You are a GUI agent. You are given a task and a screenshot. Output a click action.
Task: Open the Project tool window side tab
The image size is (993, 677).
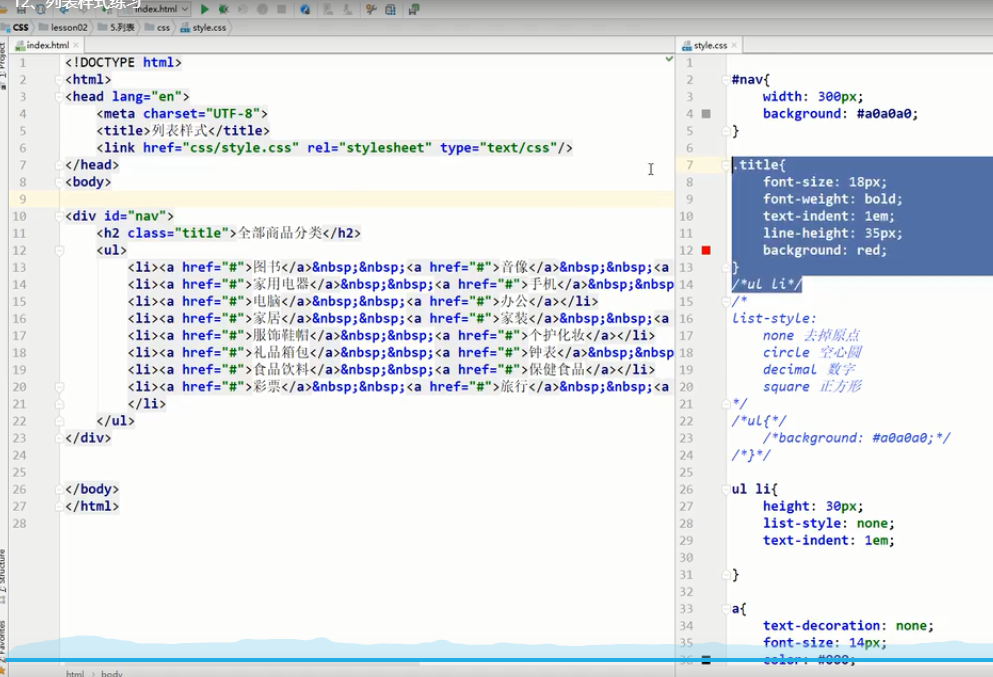tap(4, 62)
